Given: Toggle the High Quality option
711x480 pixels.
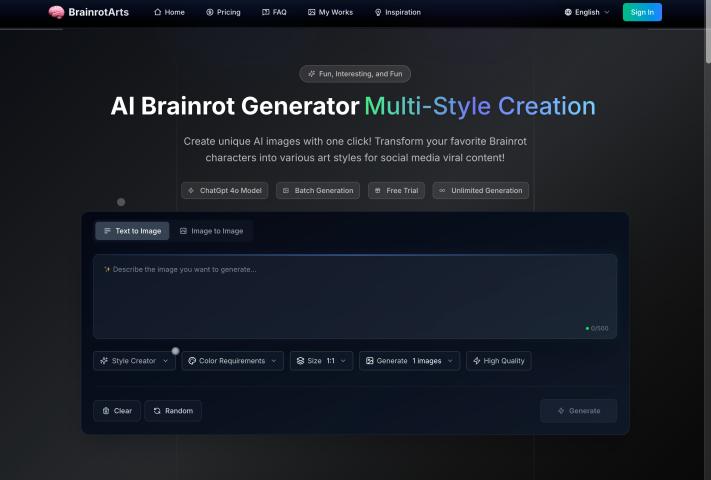Looking at the screenshot, I should [498, 361].
